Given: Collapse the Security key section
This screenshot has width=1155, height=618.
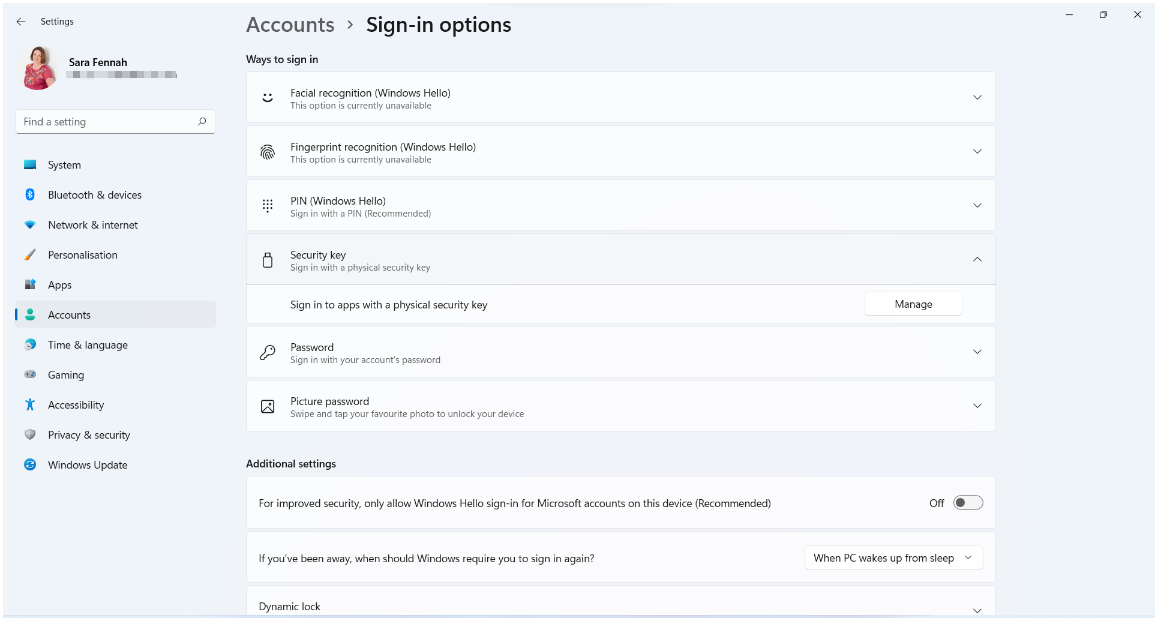Looking at the screenshot, I should [x=977, y=259].
